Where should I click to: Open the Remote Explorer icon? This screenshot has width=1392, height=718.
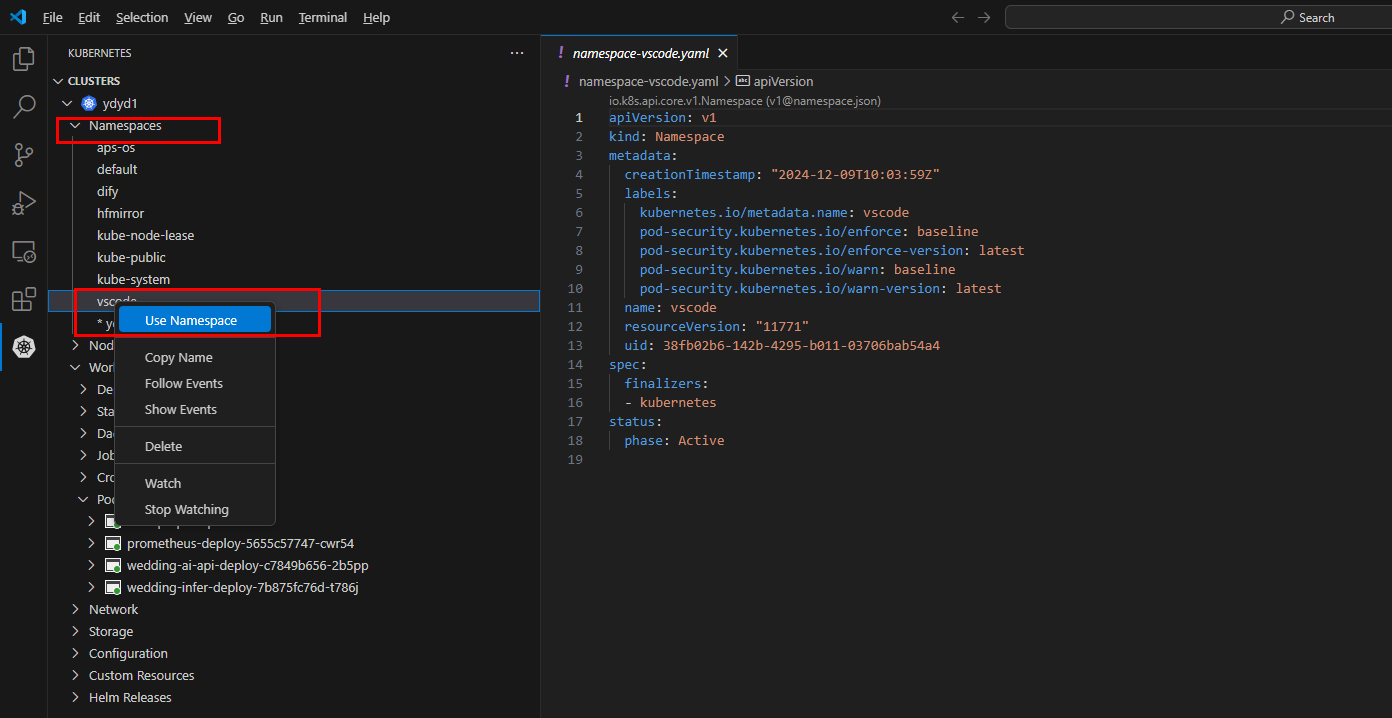pyautogui.click(x=23, y=251)
